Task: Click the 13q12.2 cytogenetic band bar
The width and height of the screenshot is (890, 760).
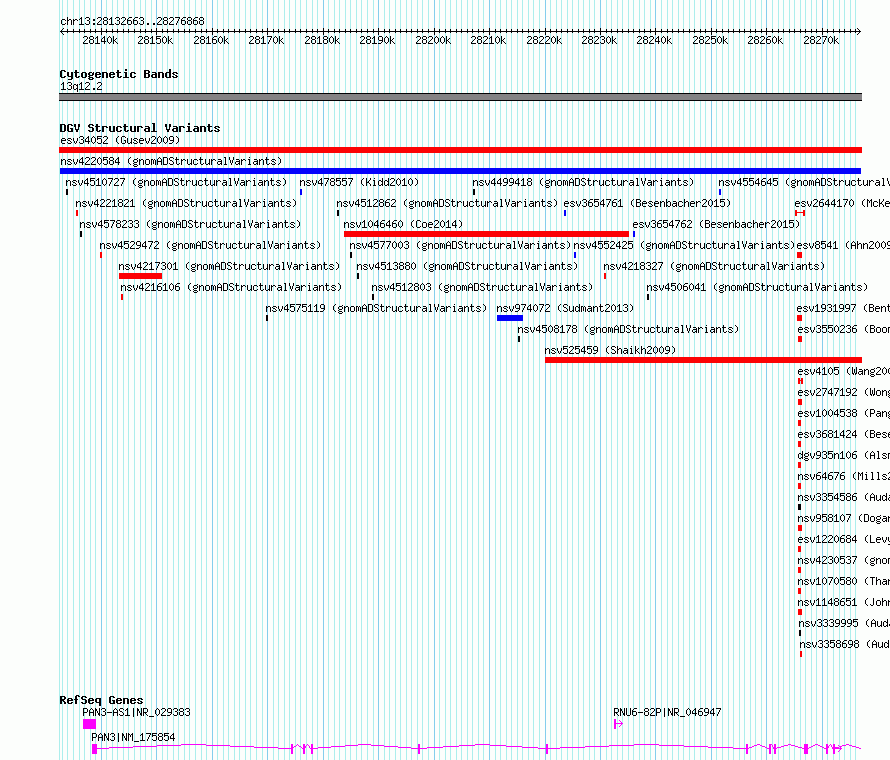Action: tap(460, 97)
